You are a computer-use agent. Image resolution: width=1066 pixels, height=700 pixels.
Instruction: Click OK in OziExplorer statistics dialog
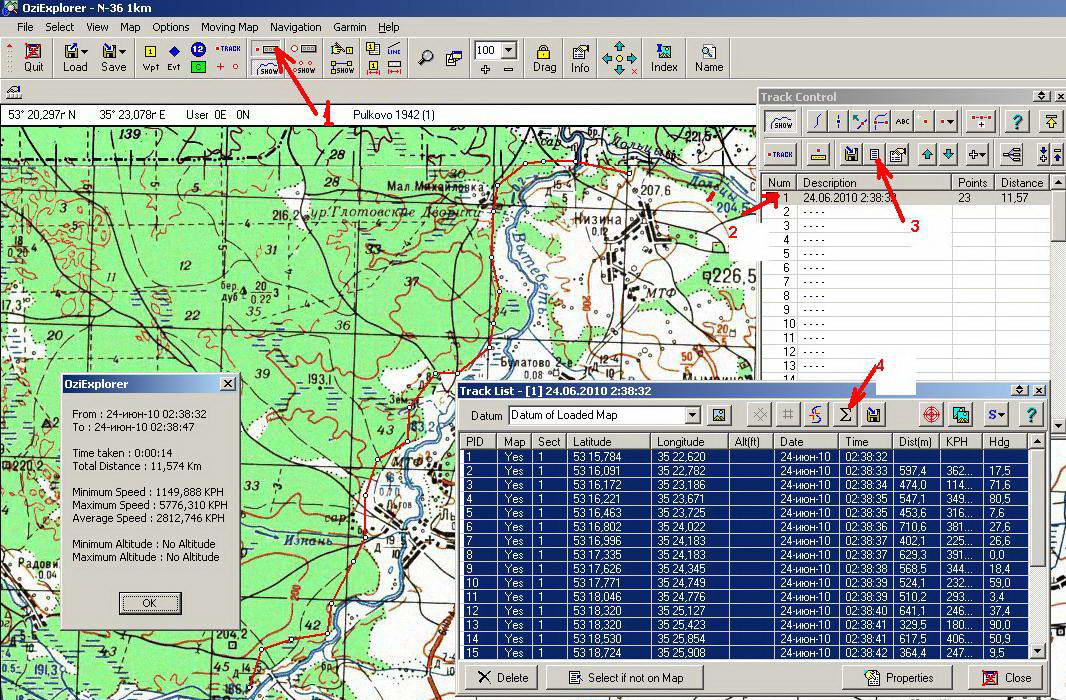[150, 603]
